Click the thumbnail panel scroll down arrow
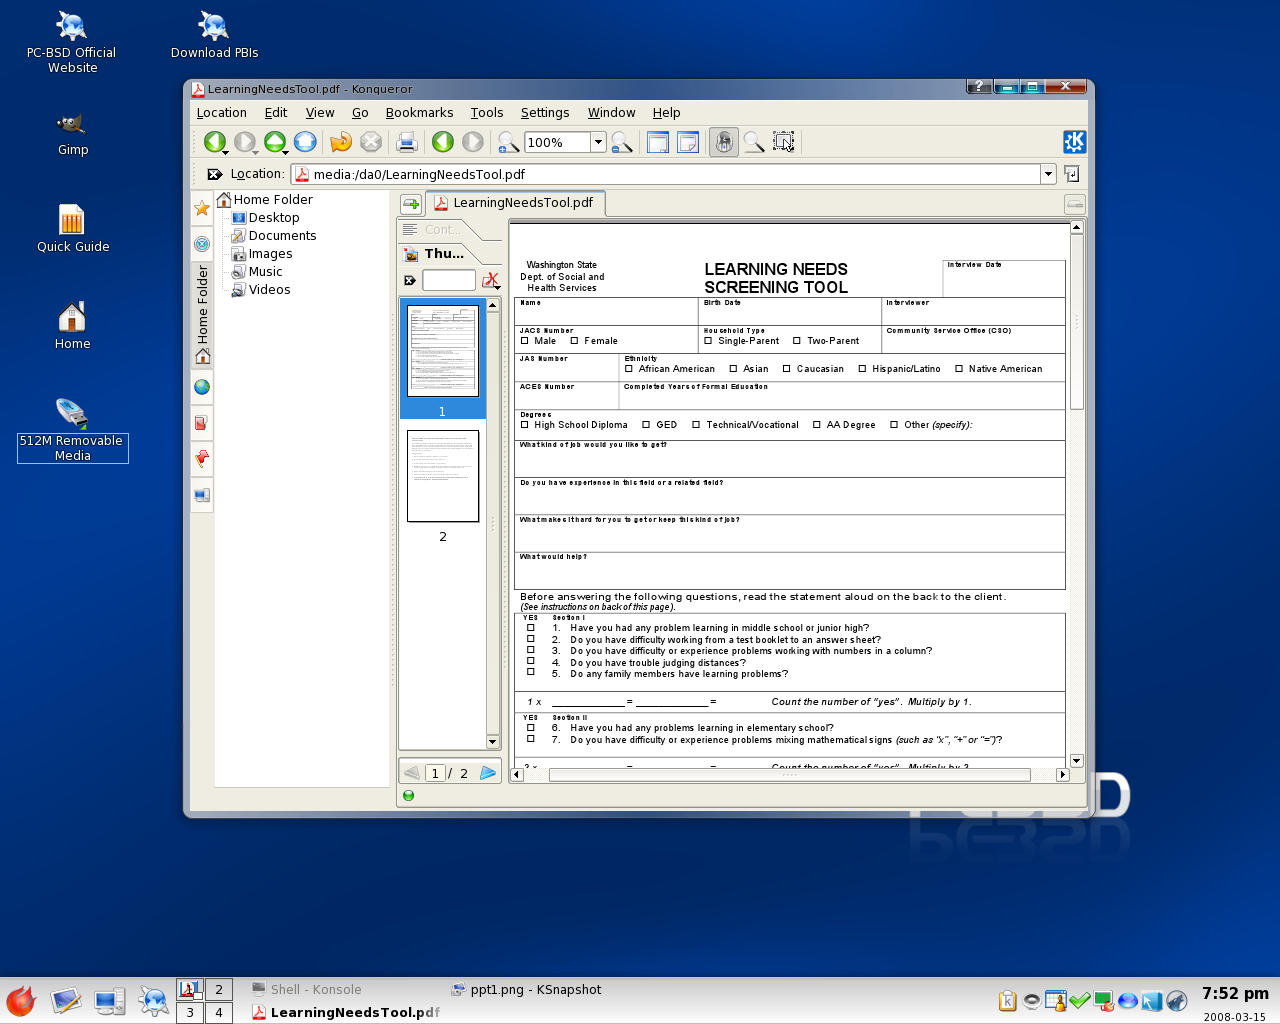1280x1024 pixels. [x=493, y=742]
